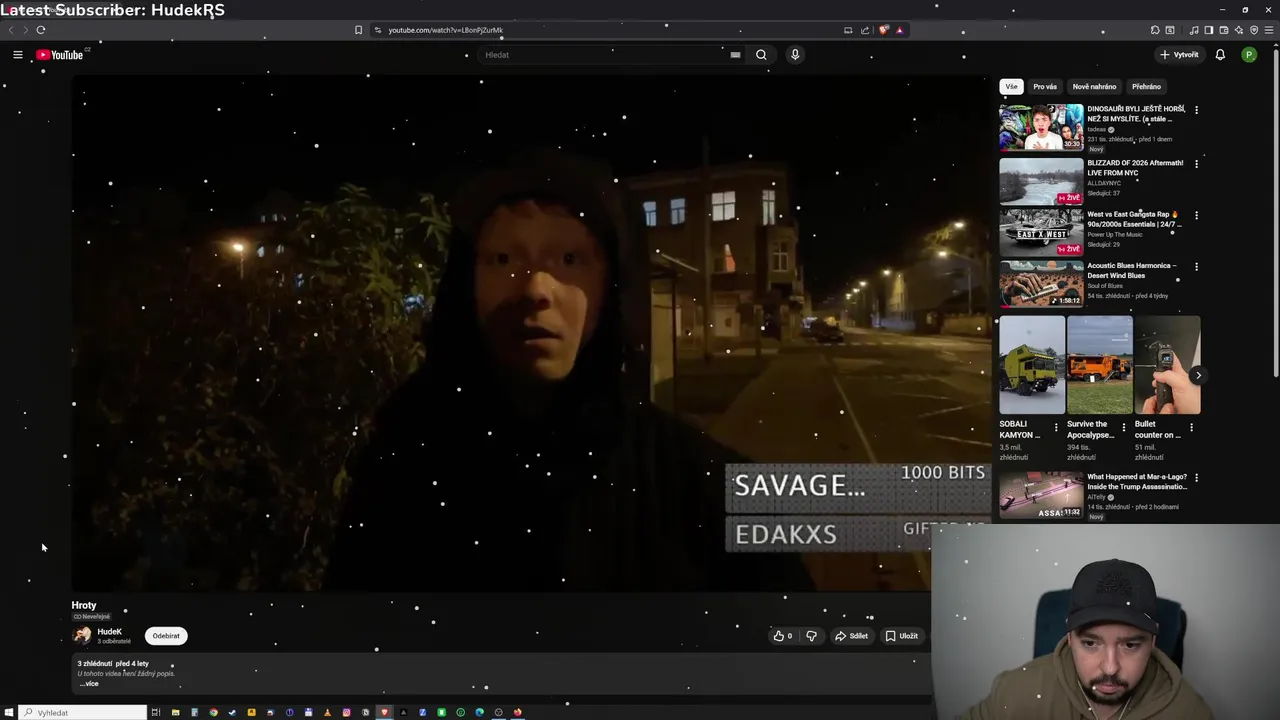Open Brave Shields lion icon

coord(883,30)
